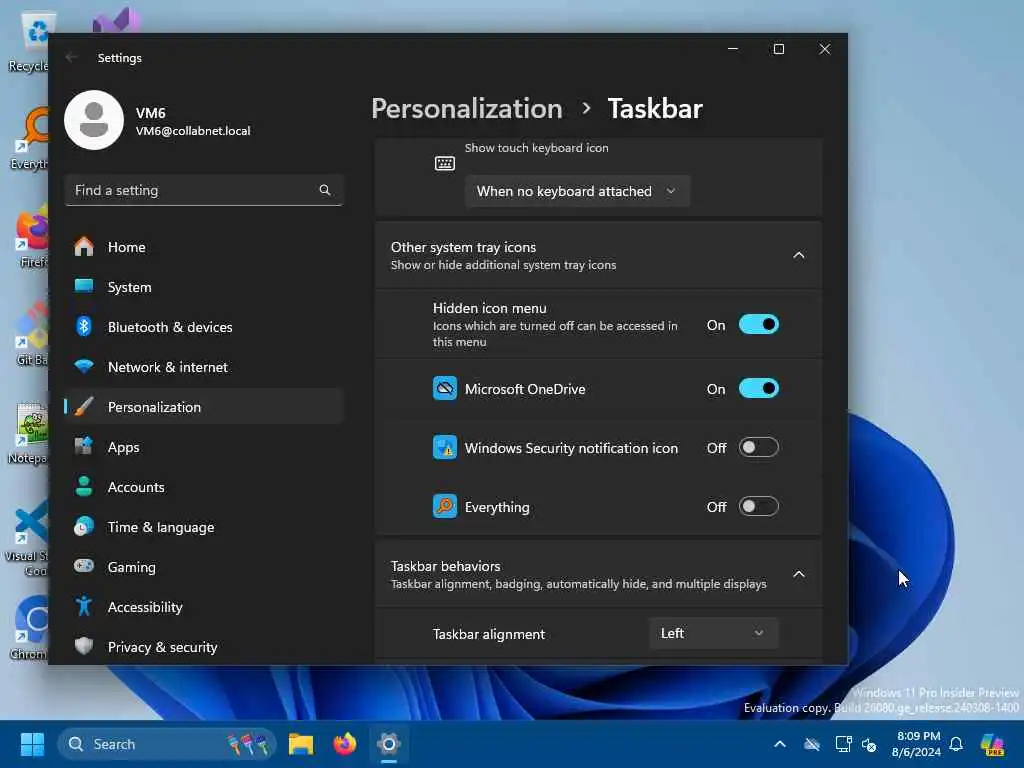Show hidden icons chevron in system tray
Image resolution: width=1024 pixels, height=768 pixels.
[x=780, y=744]
